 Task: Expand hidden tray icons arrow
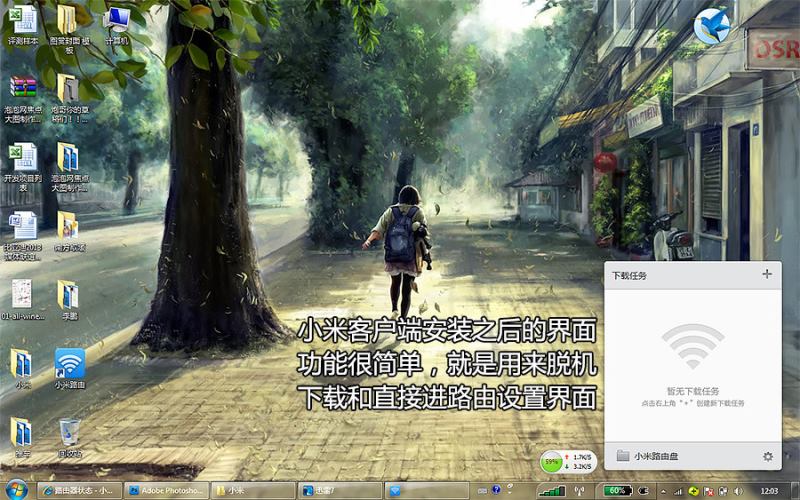click(664, 491)
